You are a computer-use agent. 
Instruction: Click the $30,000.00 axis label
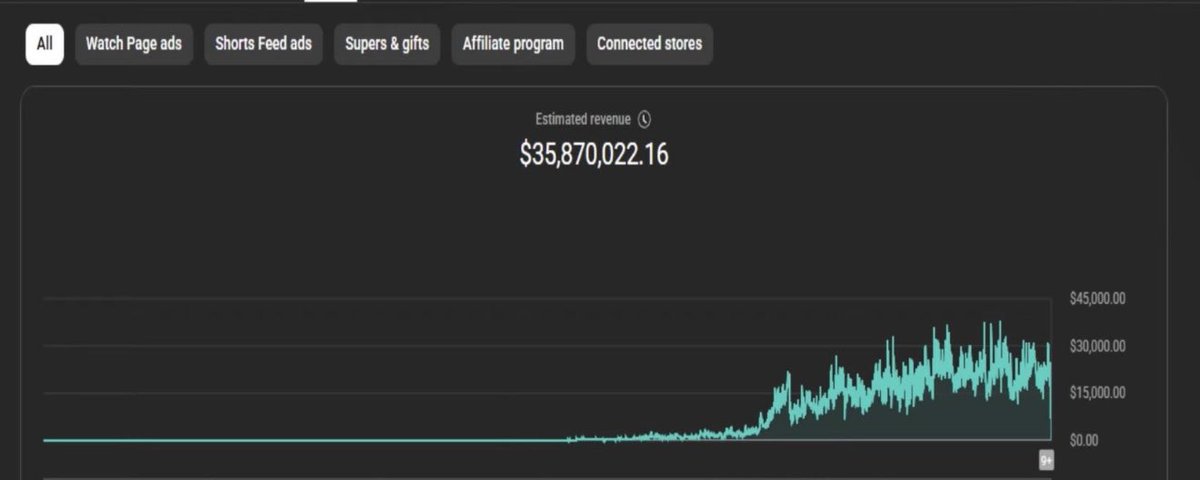point(1097,346)
